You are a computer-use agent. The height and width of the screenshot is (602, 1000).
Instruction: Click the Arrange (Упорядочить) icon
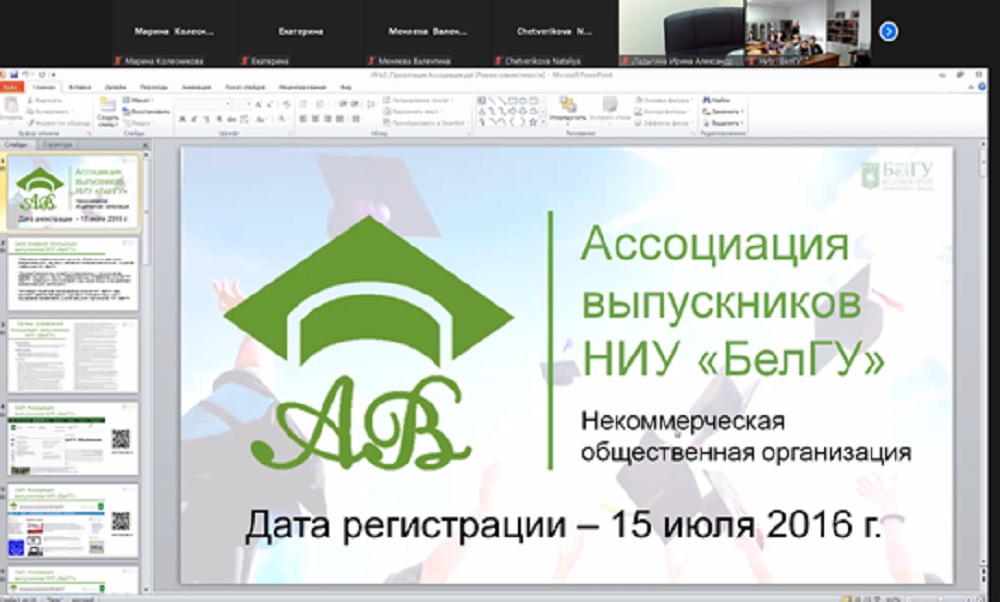(x=567, y=108)
